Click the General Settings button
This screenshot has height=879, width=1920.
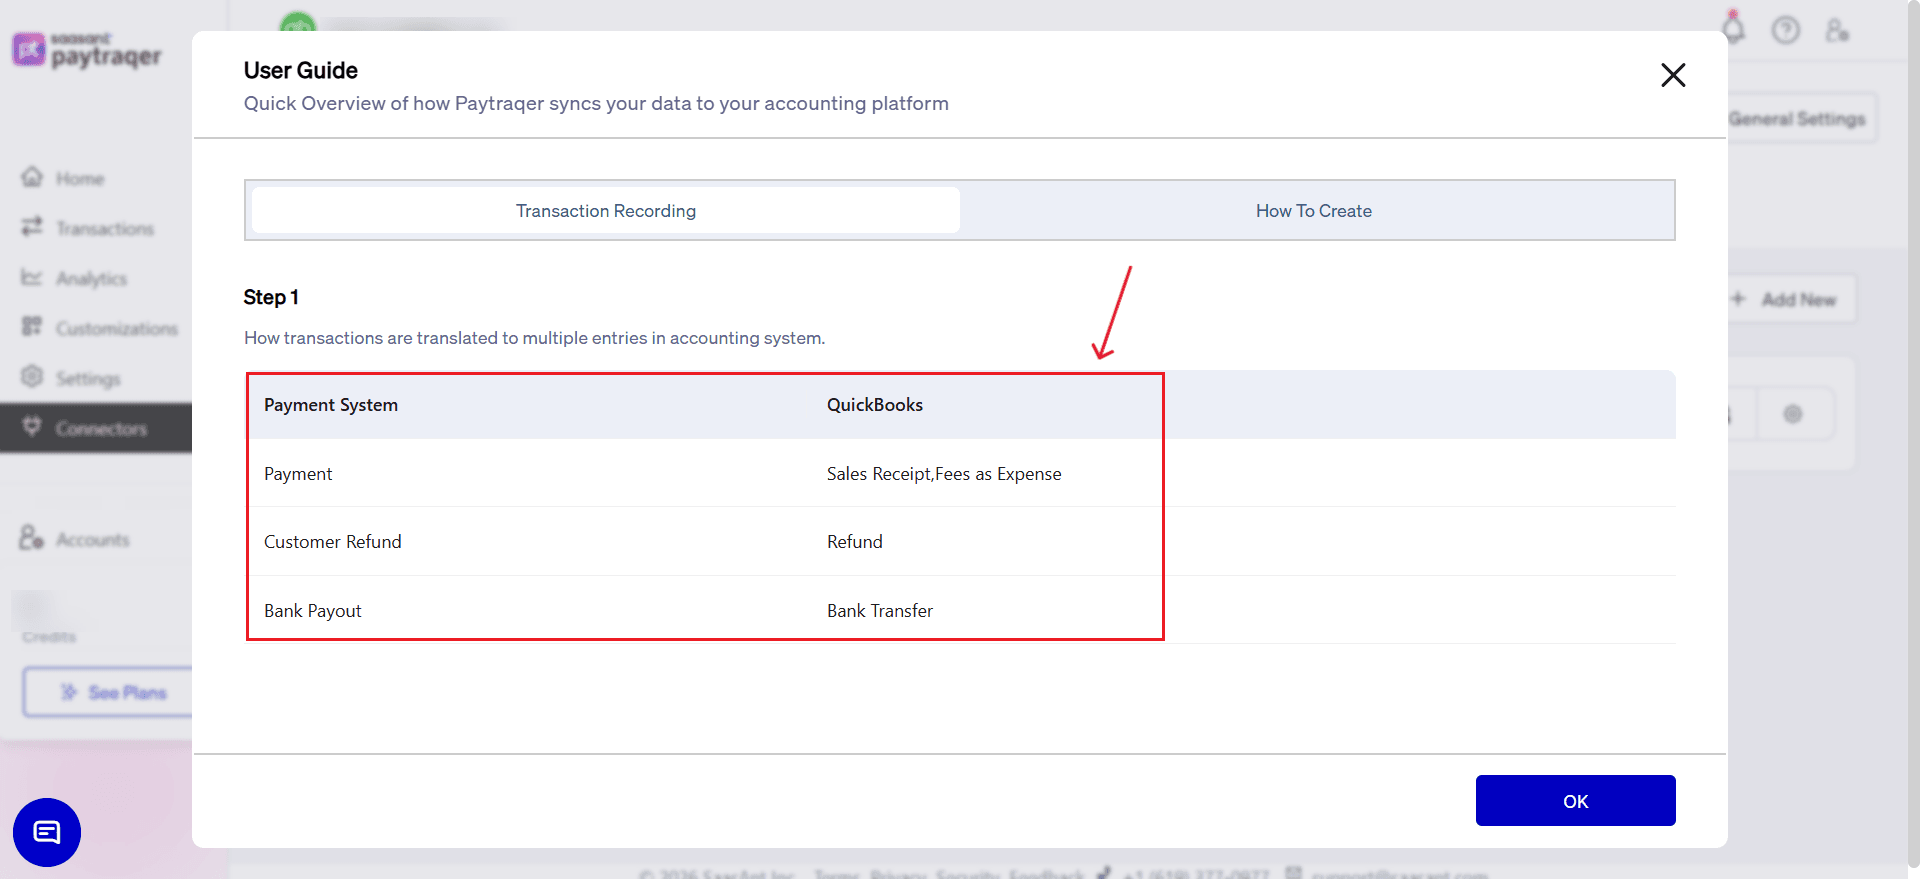1797,119
